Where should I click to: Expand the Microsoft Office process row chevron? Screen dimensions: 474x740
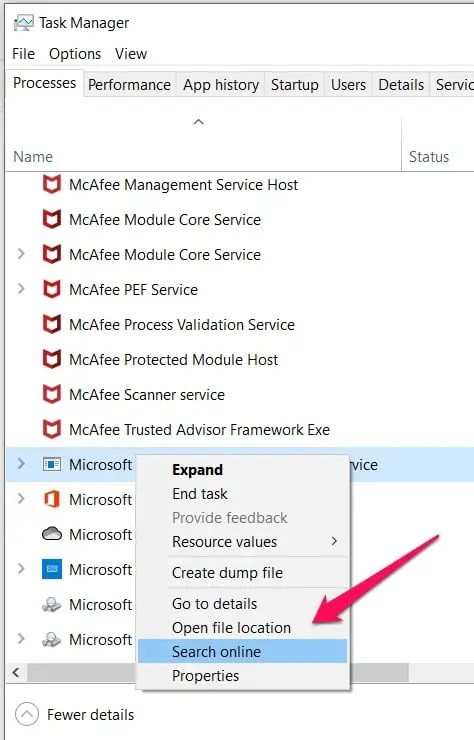[21, 499]
